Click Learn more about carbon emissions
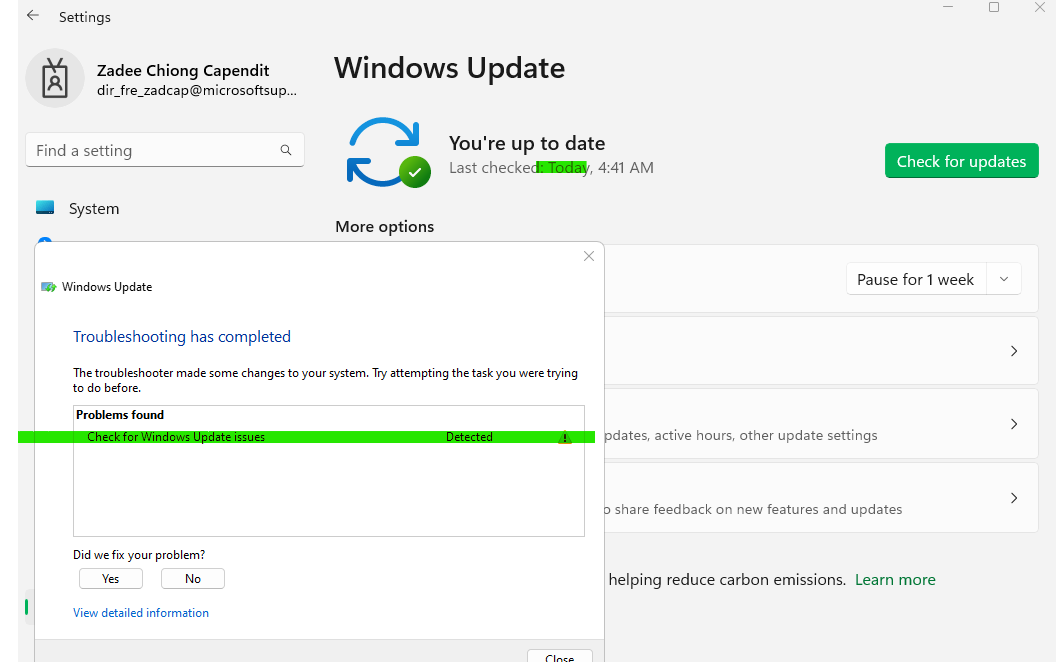1056x662 pixels. [895, 580]
